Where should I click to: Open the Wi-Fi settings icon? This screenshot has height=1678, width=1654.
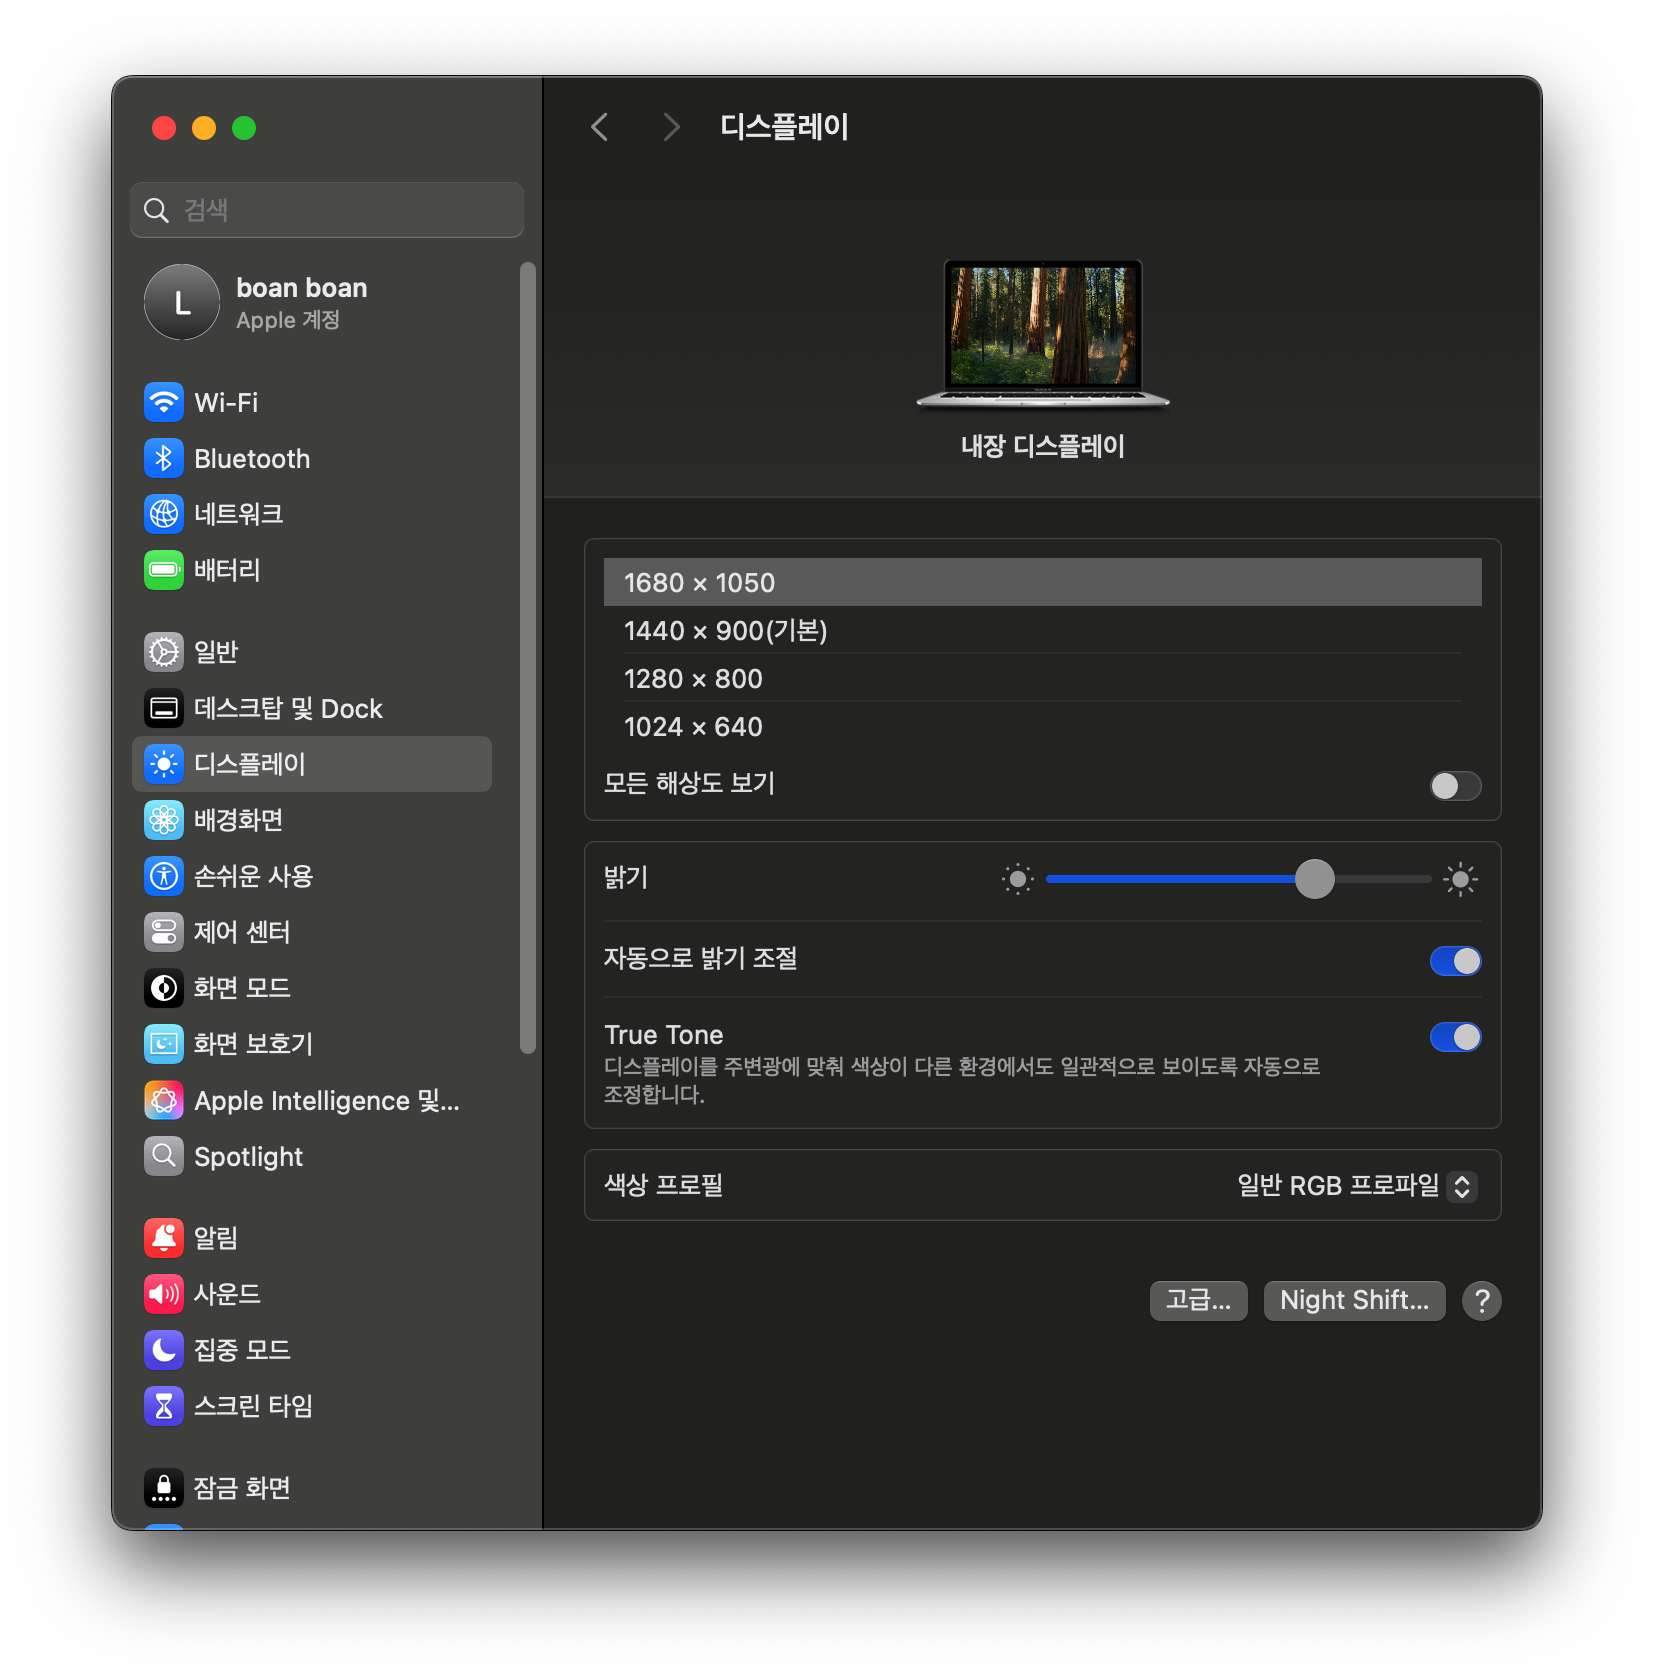pyautogui.click(x=164, y=403)
